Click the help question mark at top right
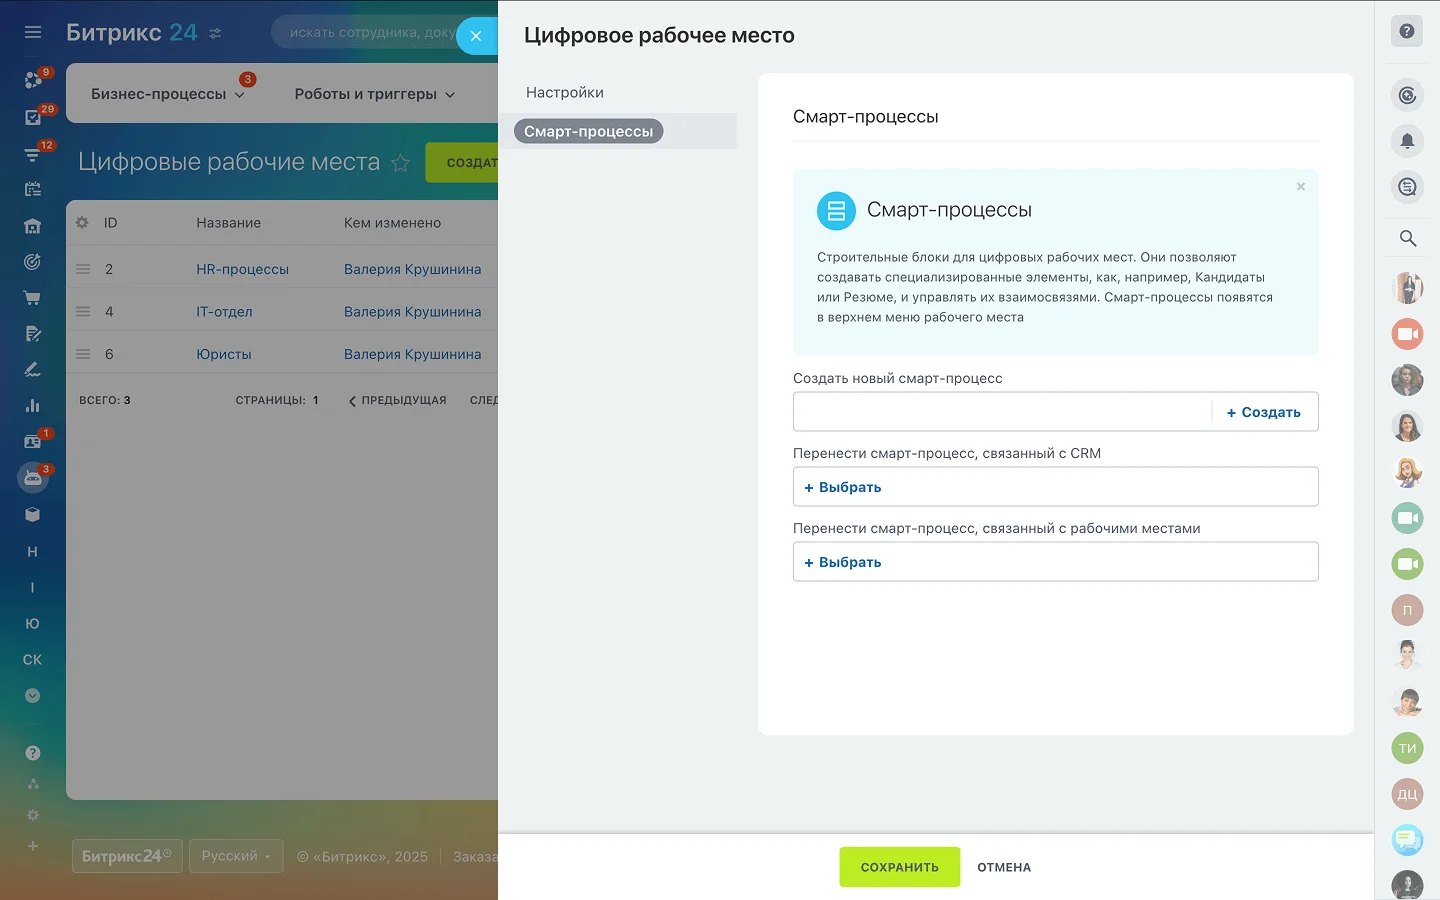Image resolution: width=1440 pixels, height=900 pixels. 1407,31
